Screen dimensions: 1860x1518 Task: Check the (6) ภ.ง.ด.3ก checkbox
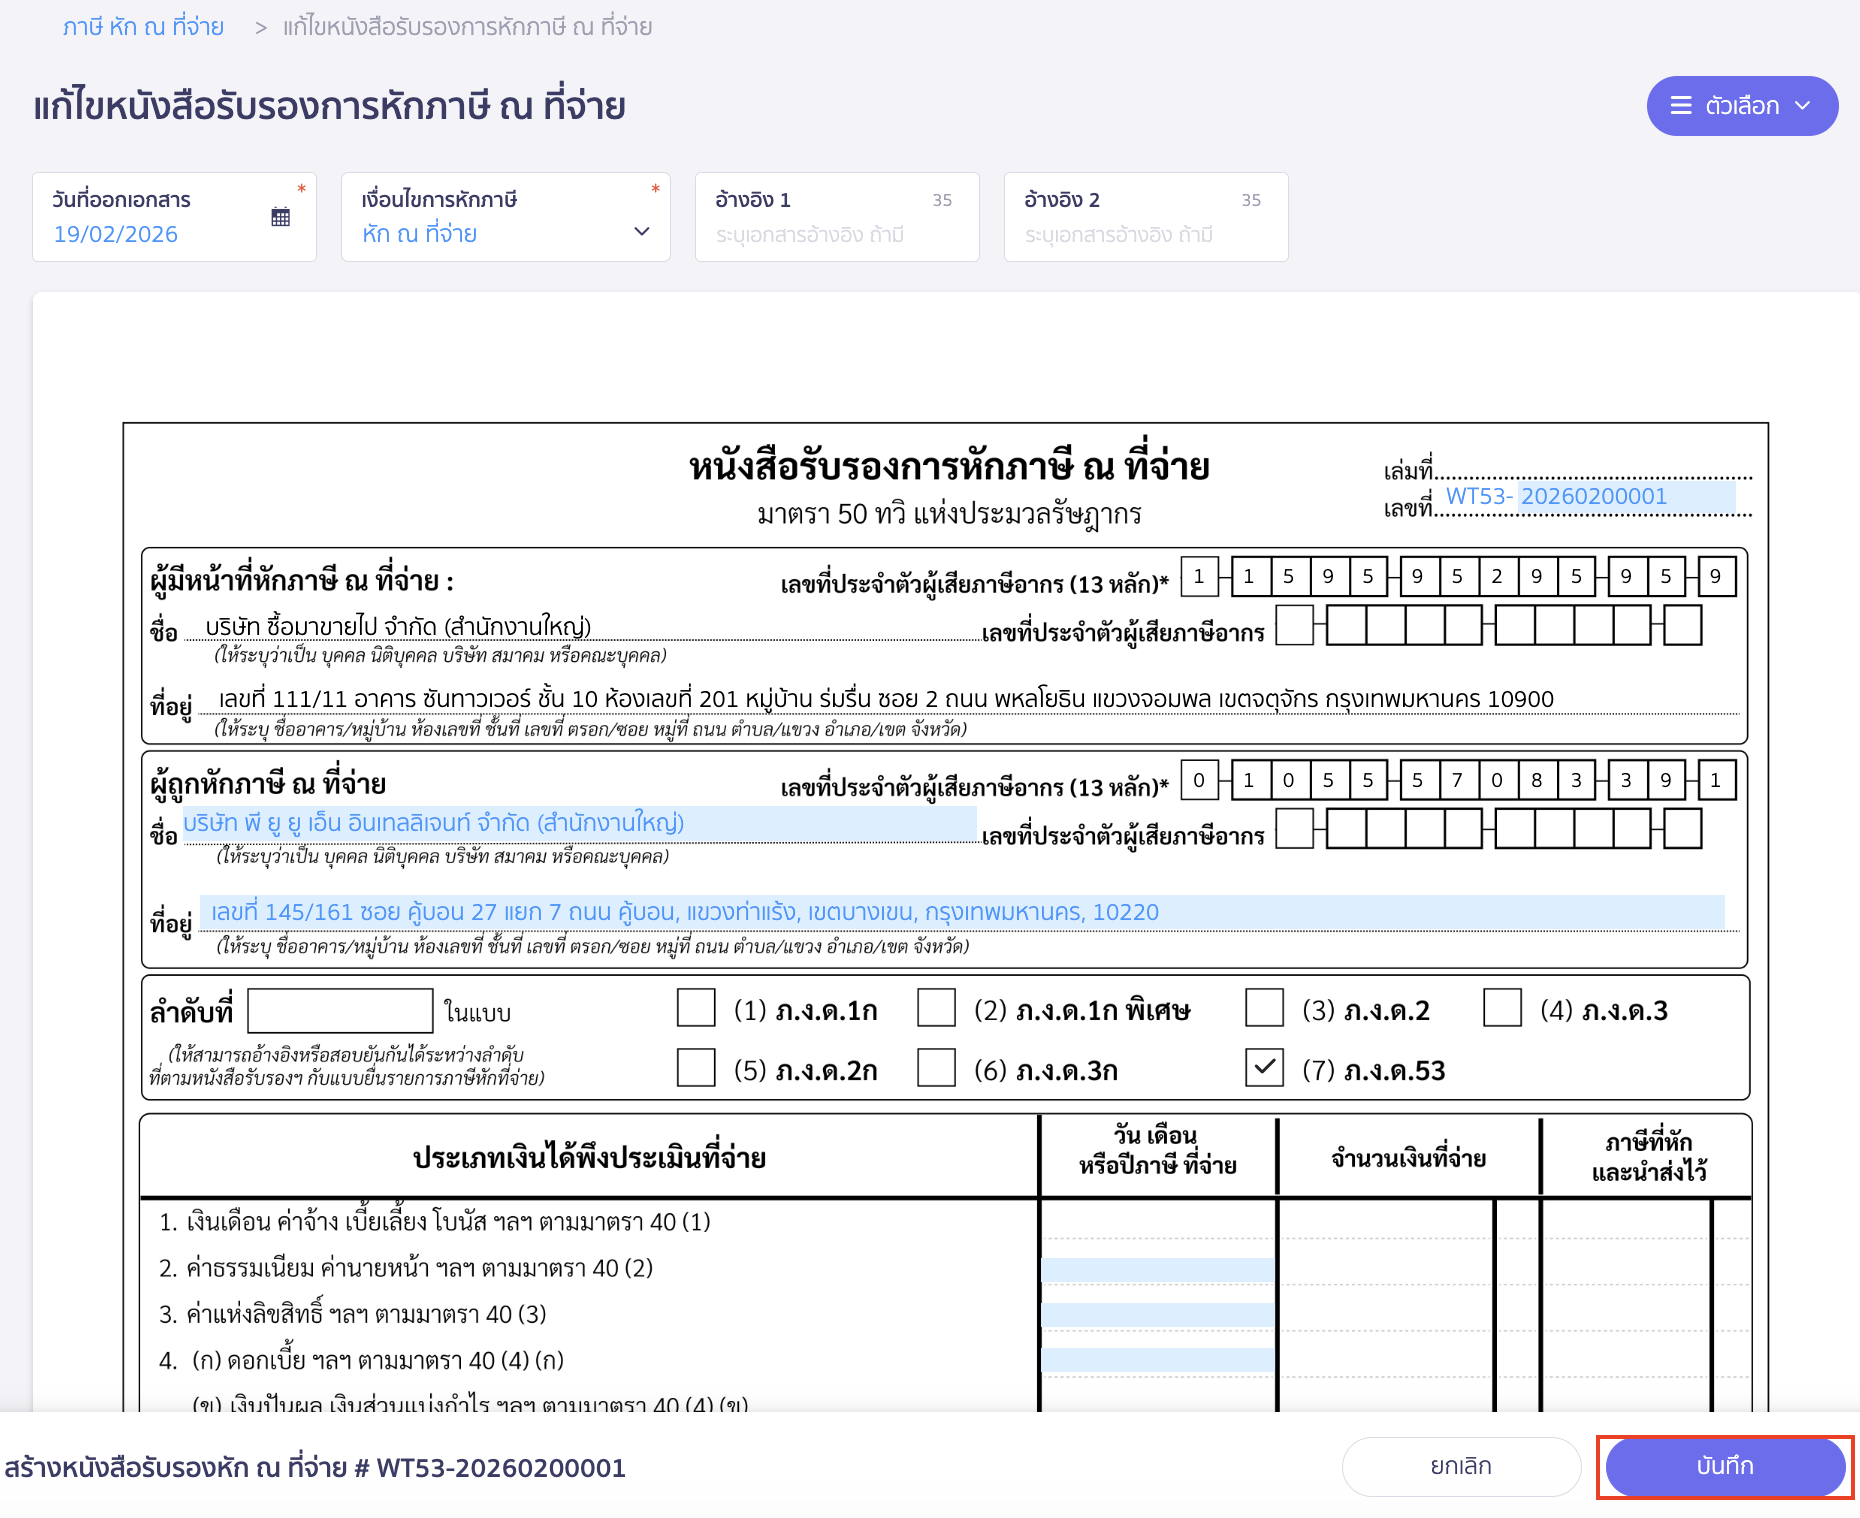[x=937, y=1068]
